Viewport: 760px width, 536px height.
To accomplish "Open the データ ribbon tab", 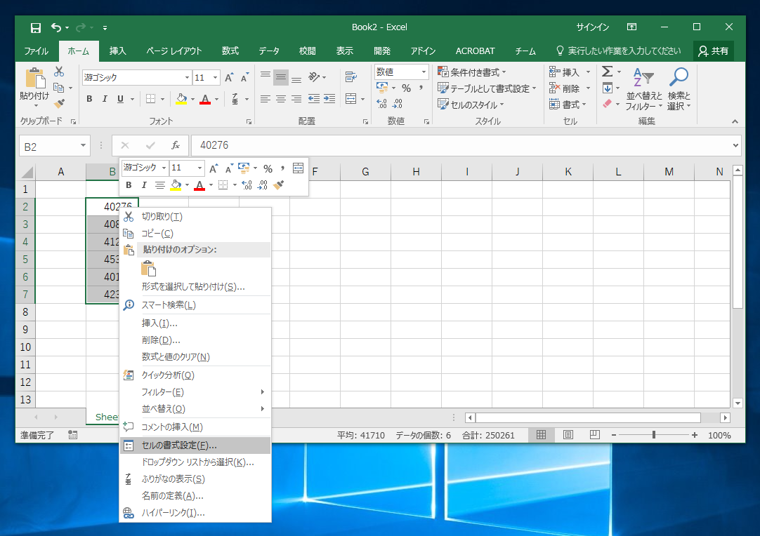I will (x=269, y=51).
